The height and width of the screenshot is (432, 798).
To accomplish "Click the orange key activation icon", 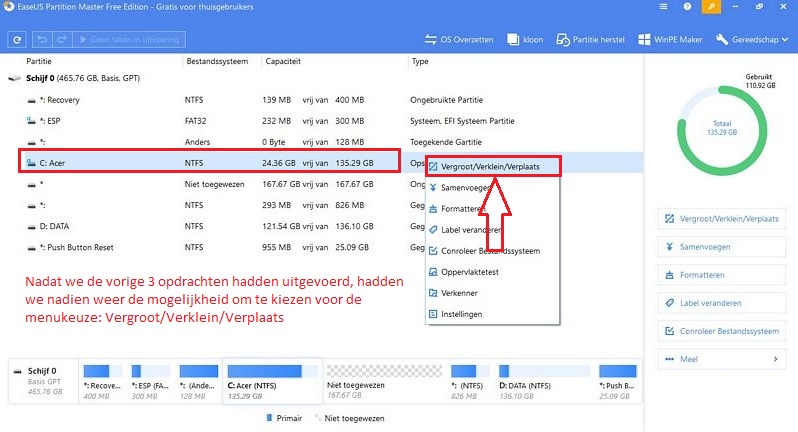I will [711, 7].
